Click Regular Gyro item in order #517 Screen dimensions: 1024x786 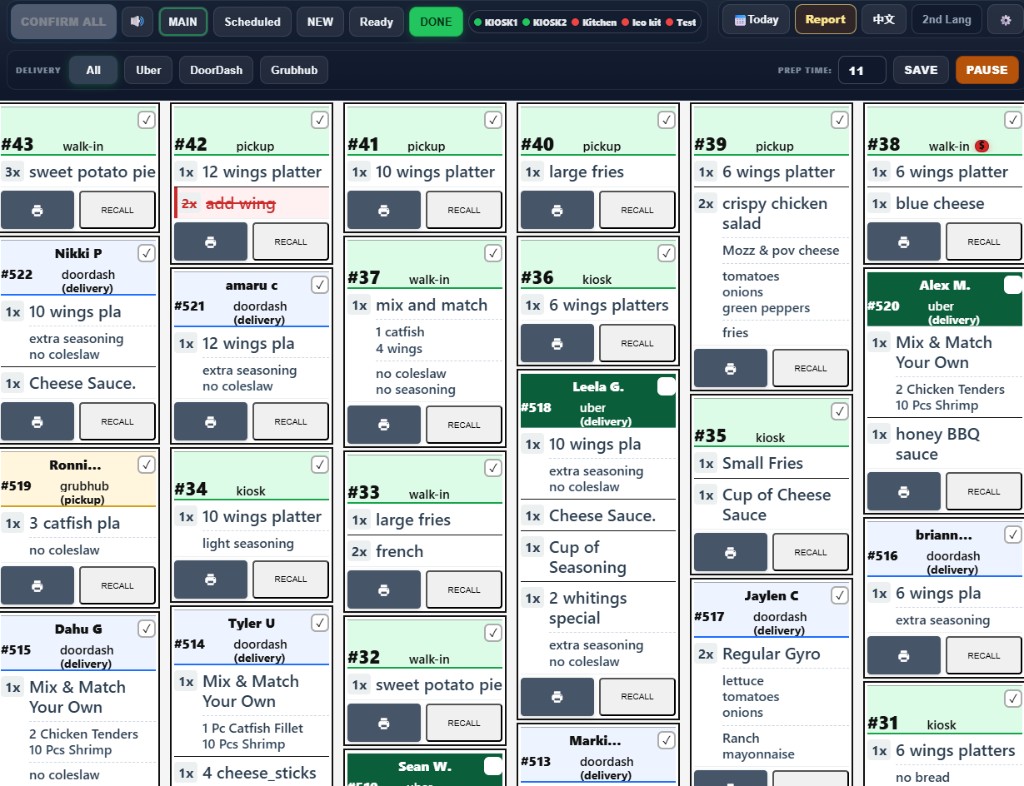[x=771, y=653]
